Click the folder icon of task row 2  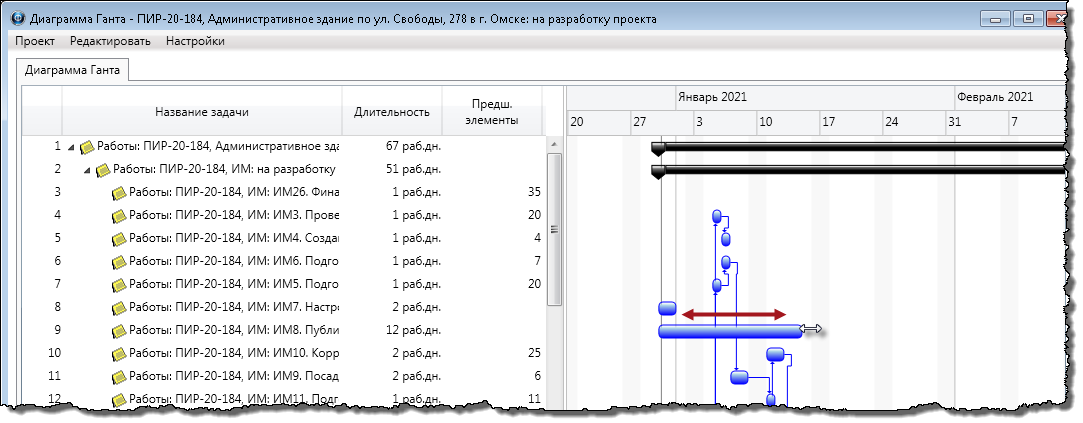click(x=103, y=169)
